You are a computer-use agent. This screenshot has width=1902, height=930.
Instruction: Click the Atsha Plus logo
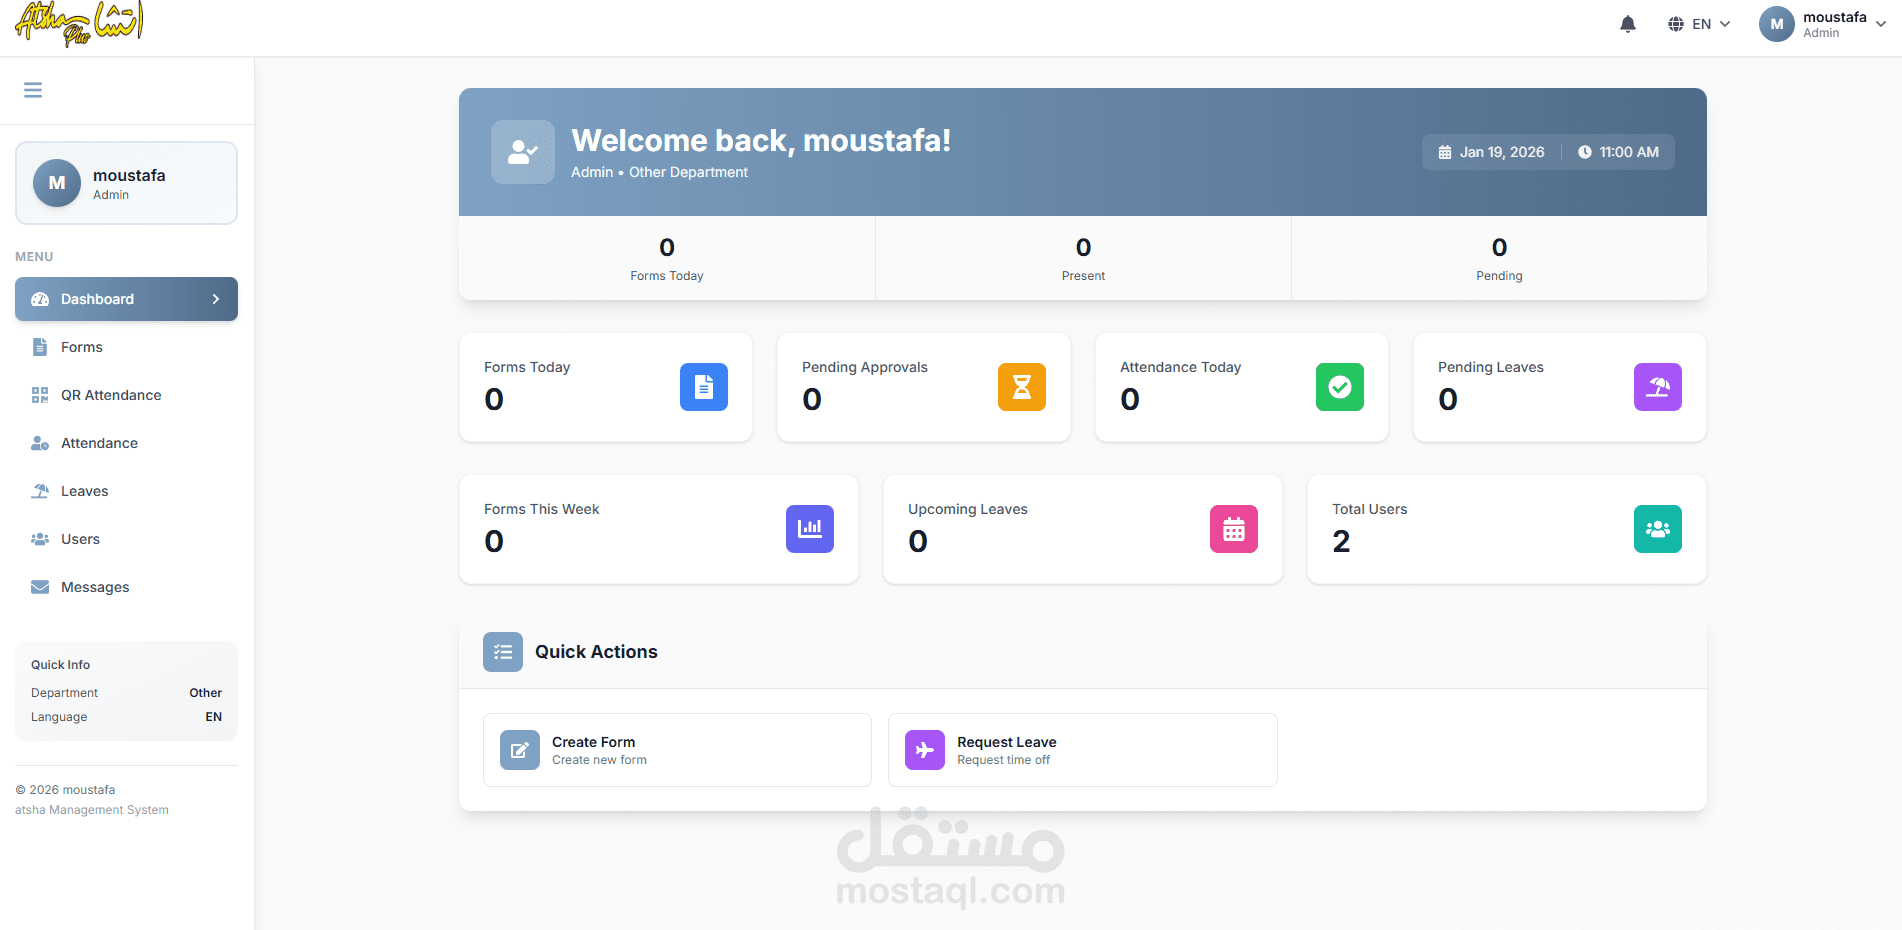coord(79,23)
